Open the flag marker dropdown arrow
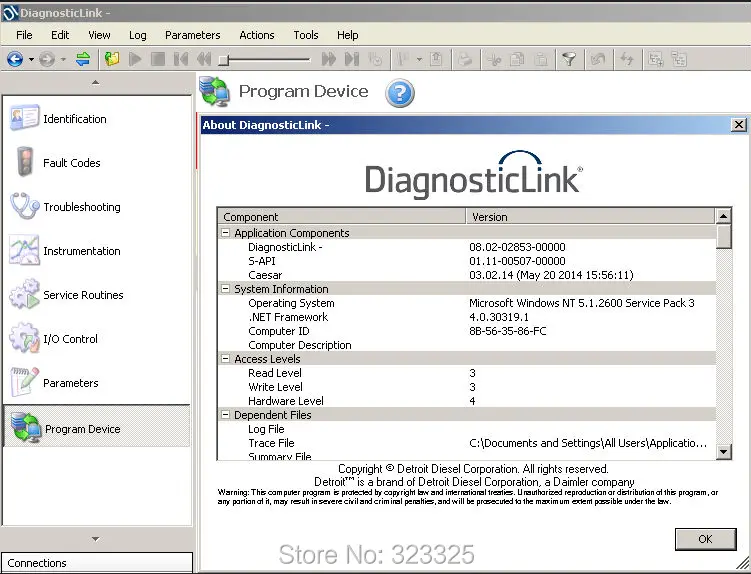This screenshot has height=574, width=751. (419, 59)
